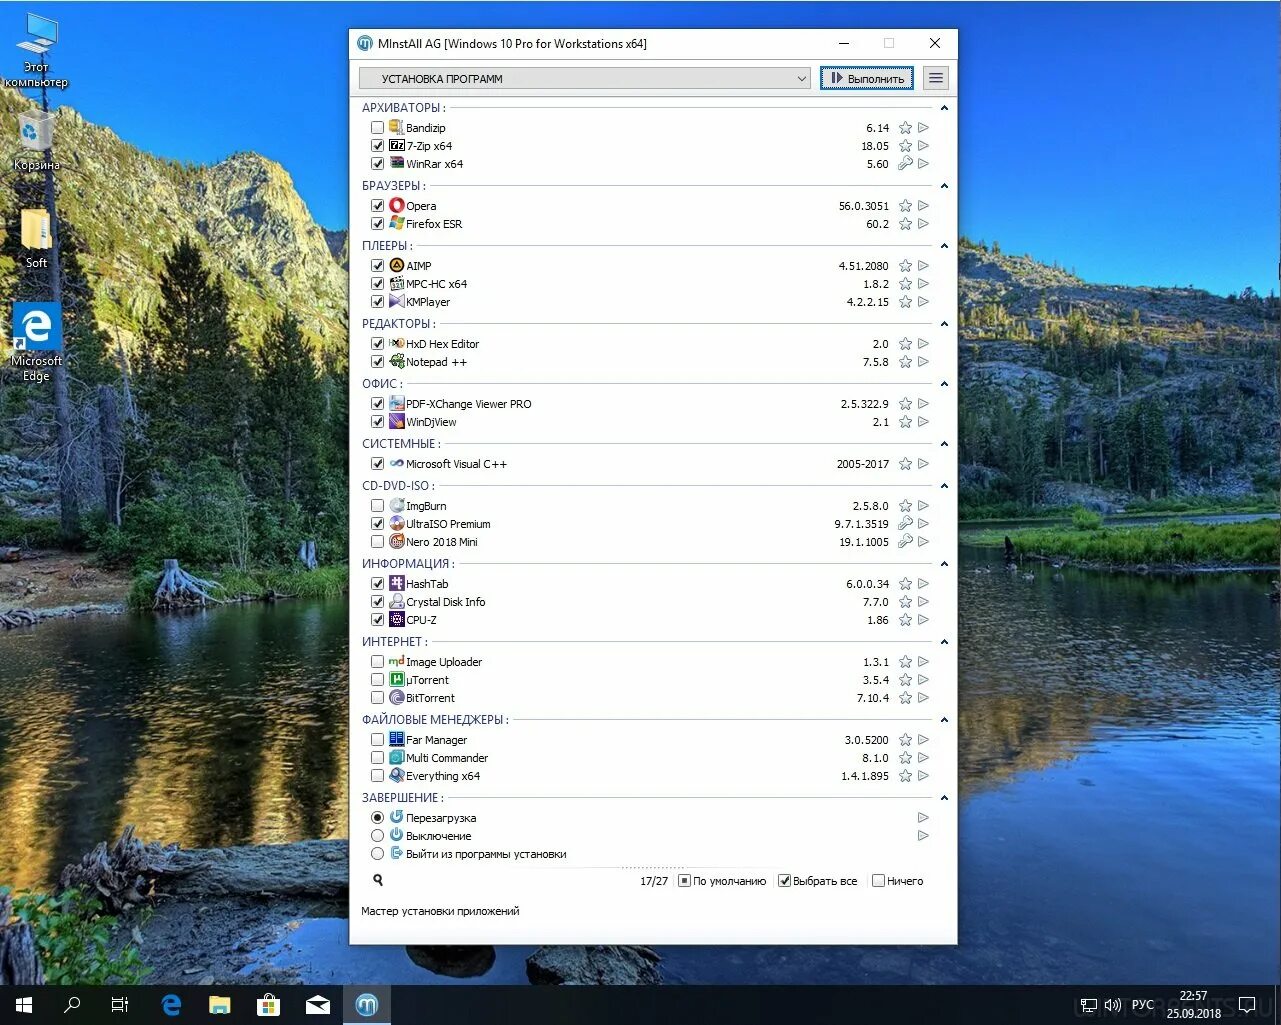Click the volume icon in system tray
Screen dimensions: 1281x1025
pos(1112,1005)
